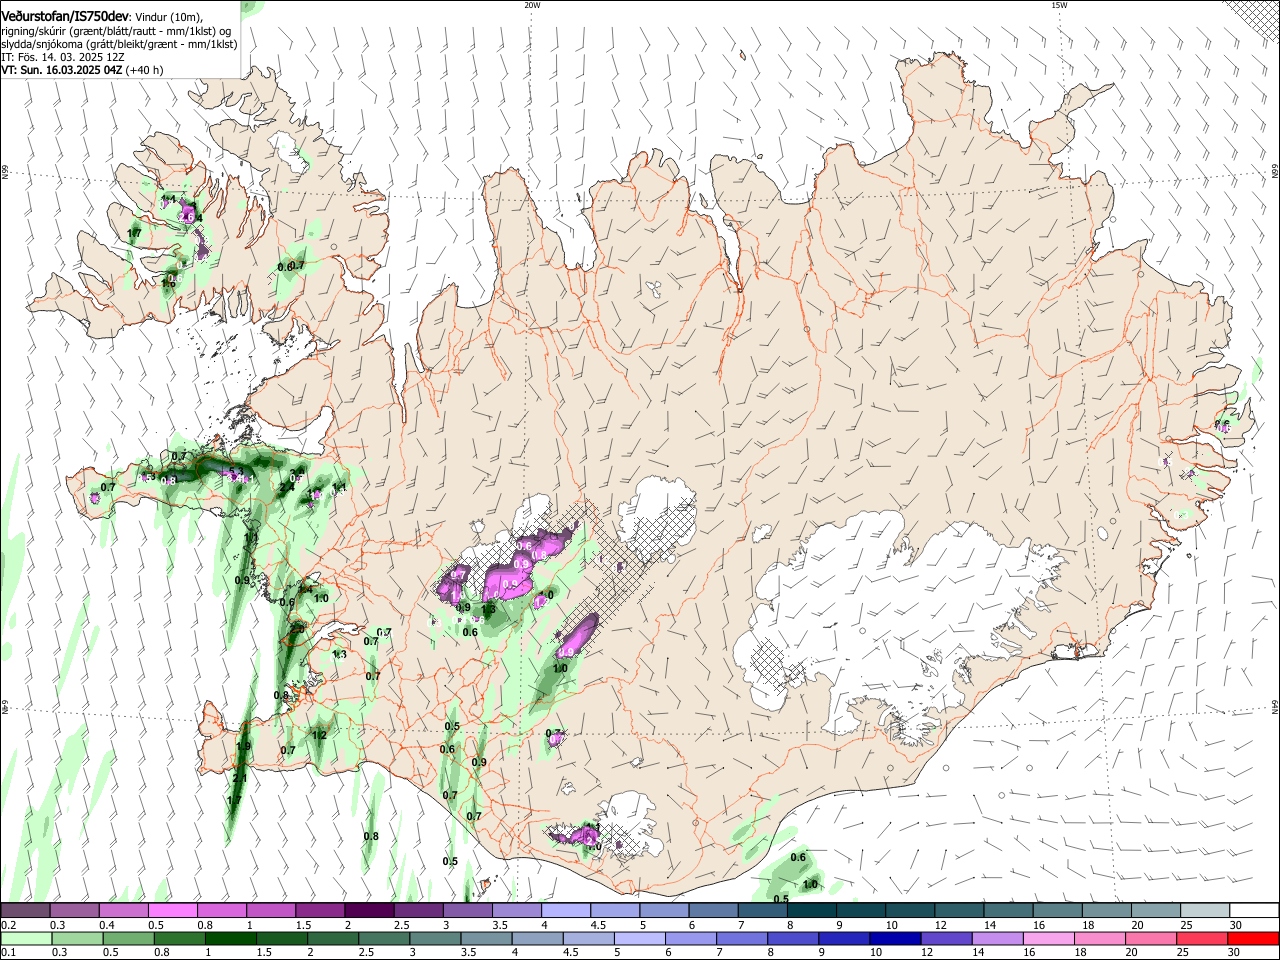Click the 6–7 slate-blue snow legend swatch
This screenshot has width=1280, height=960.
[714, 911]
